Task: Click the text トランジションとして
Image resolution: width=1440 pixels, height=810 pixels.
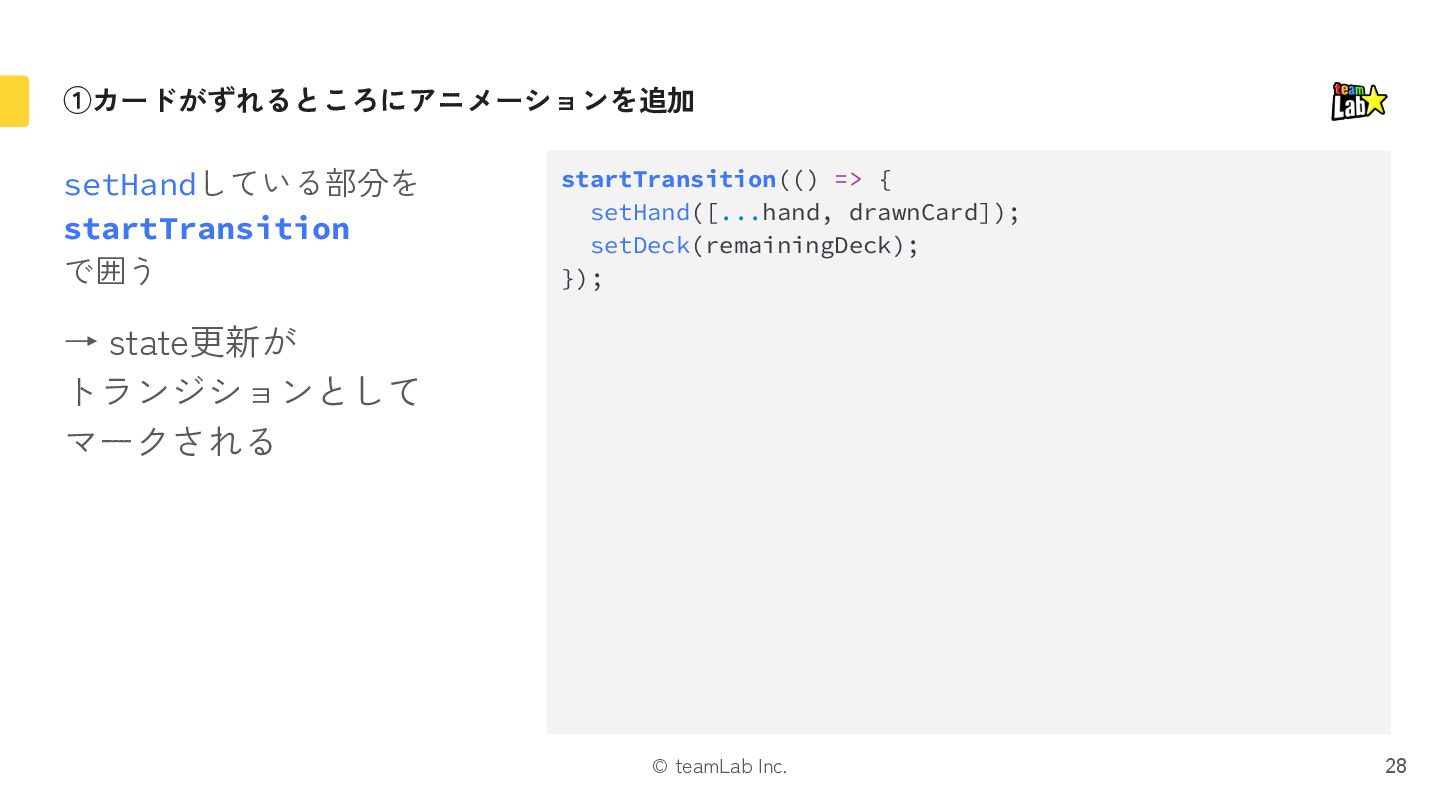Action: tap(243, 391)
